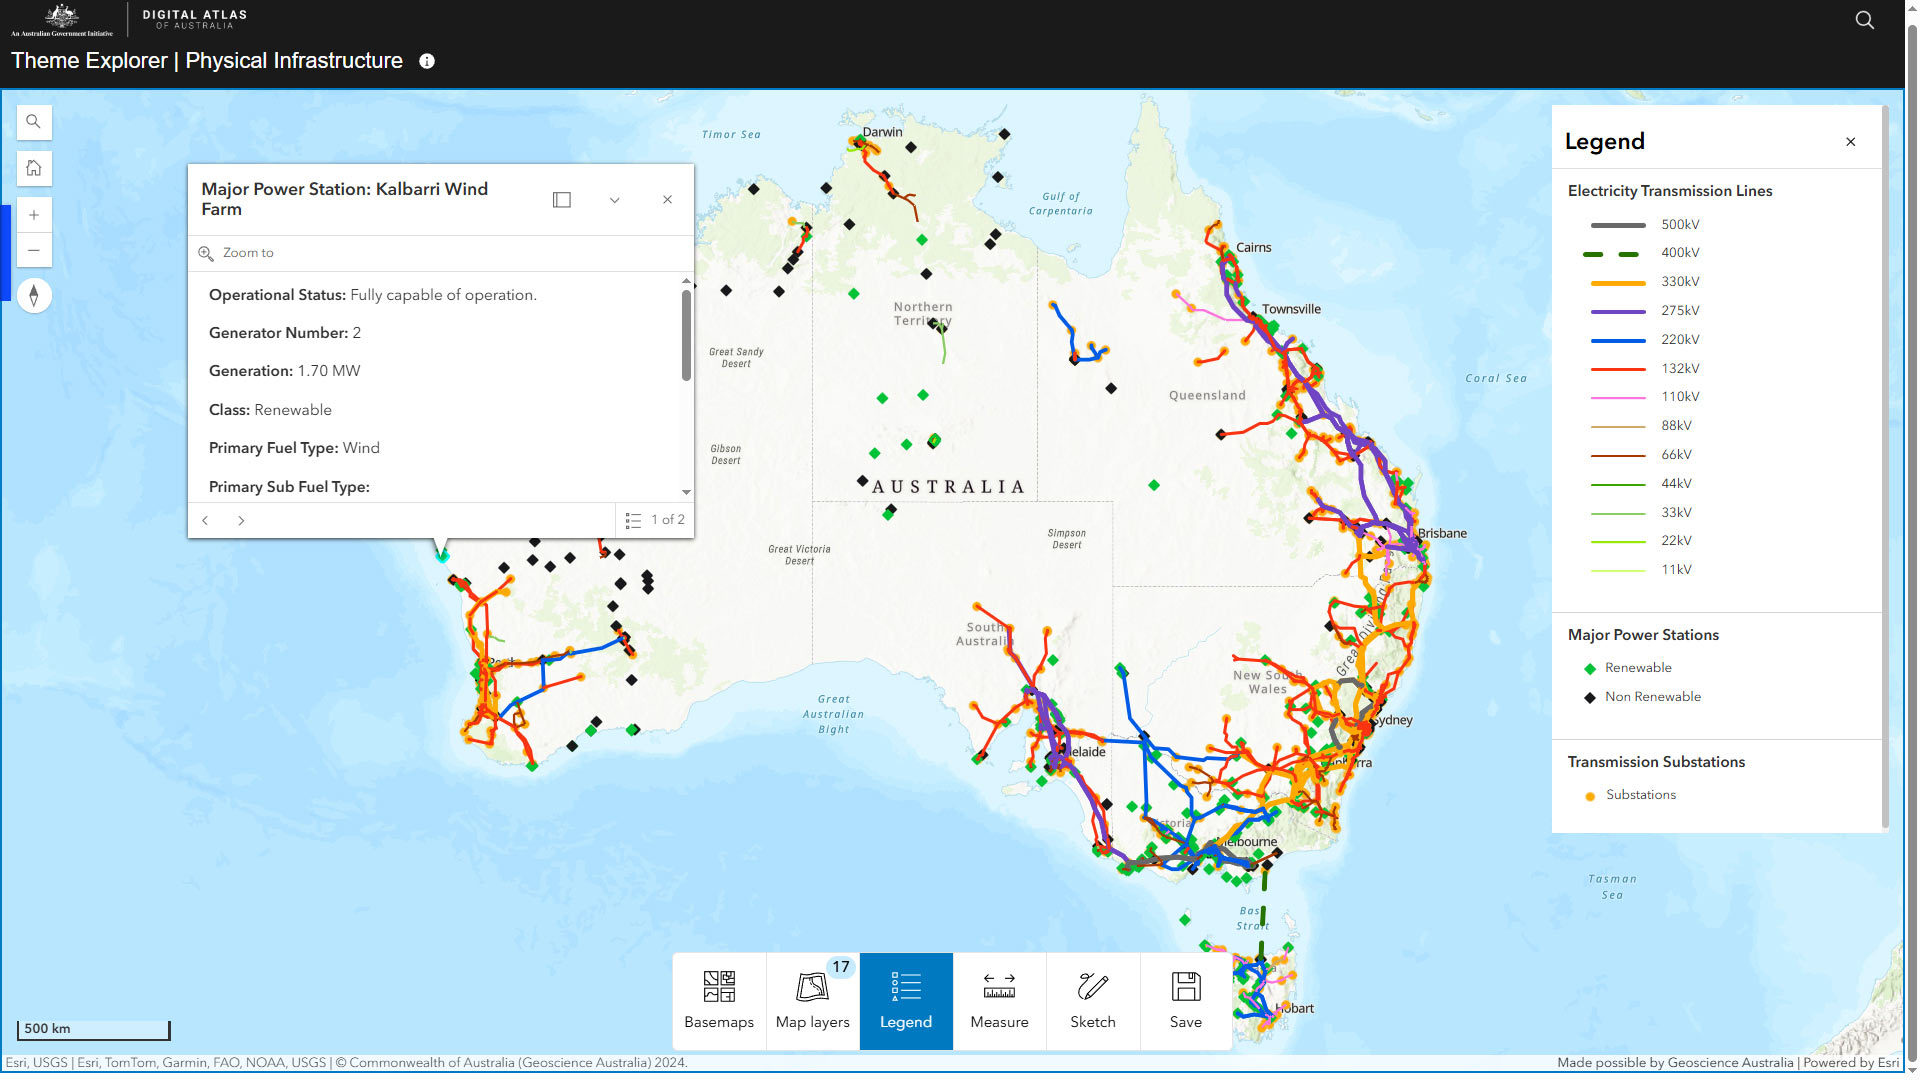Open the Map layers panel
The image size is (1920, 1080).
[812, 1000]
